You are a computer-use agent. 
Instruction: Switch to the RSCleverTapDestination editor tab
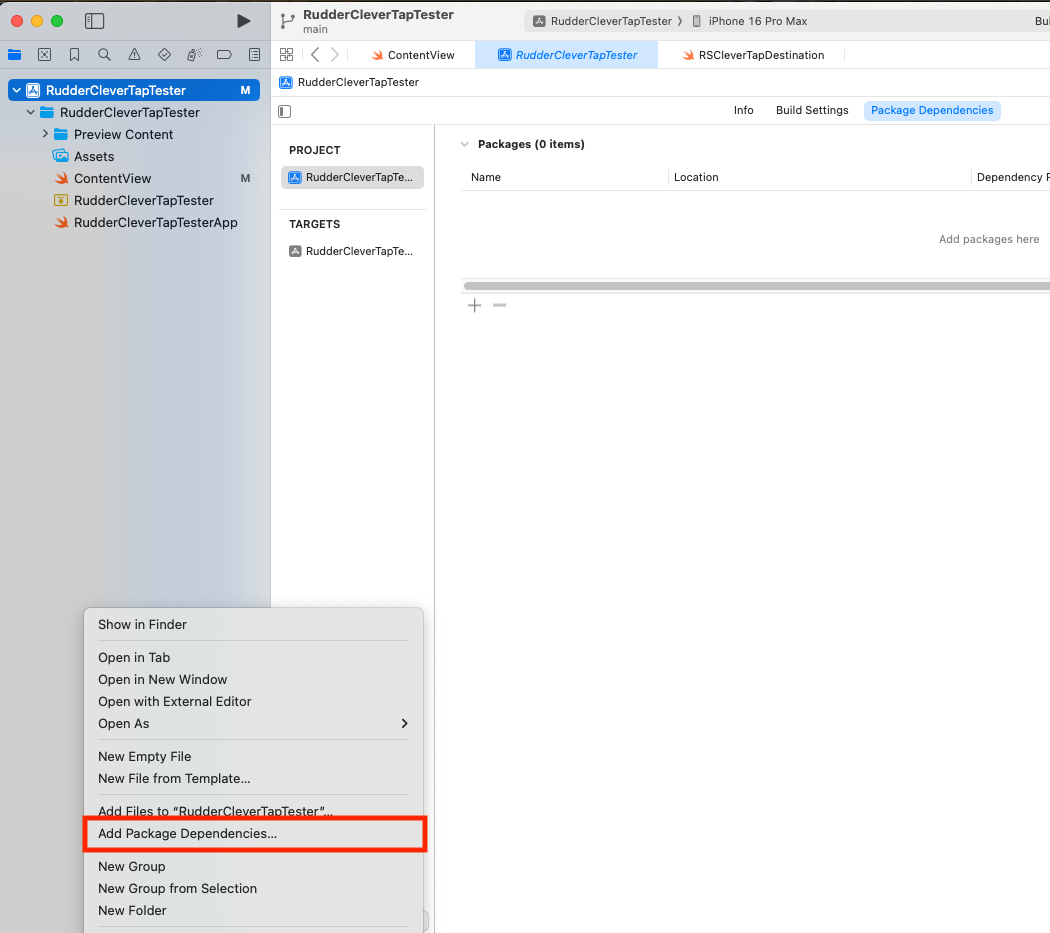click(753, 55)
